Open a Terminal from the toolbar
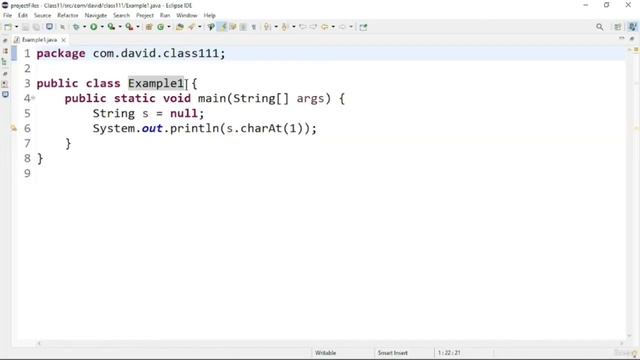This screenshot has height=360, width=640. (49, 27)
